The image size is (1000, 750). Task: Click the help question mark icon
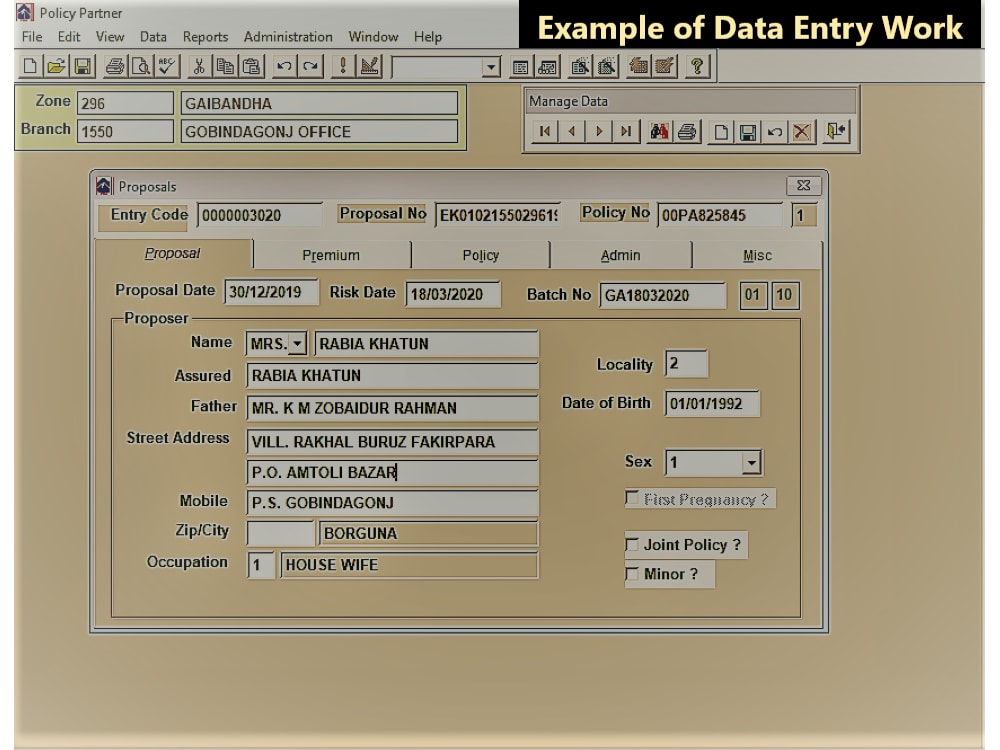(x=697, y=66)
